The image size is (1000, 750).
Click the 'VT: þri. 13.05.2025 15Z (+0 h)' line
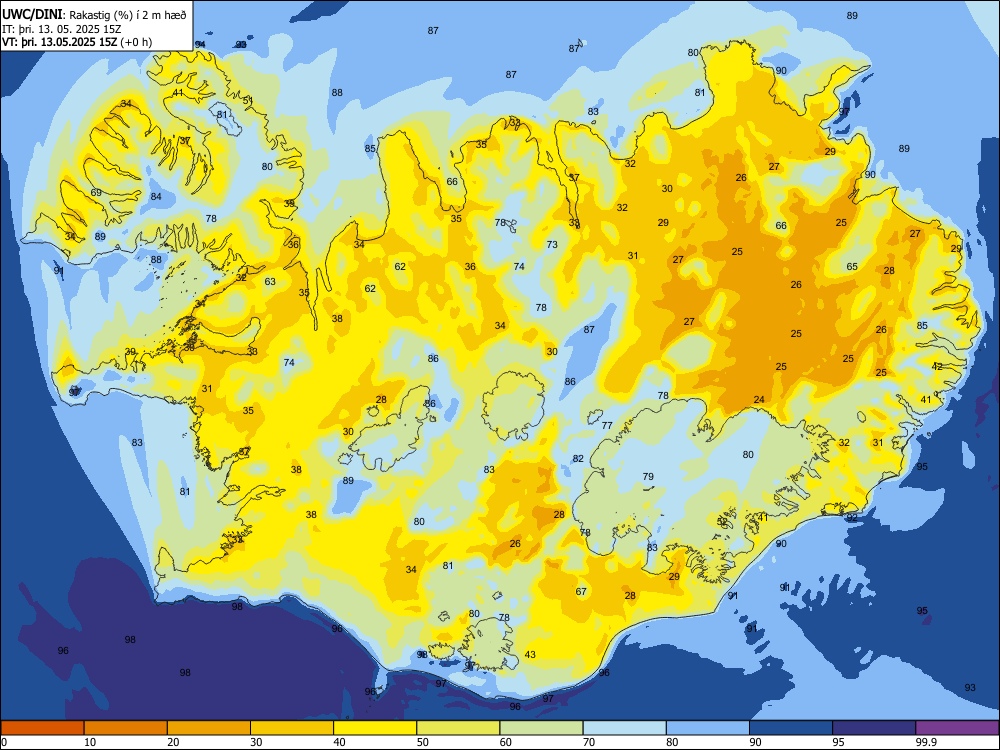pos(77,42)
